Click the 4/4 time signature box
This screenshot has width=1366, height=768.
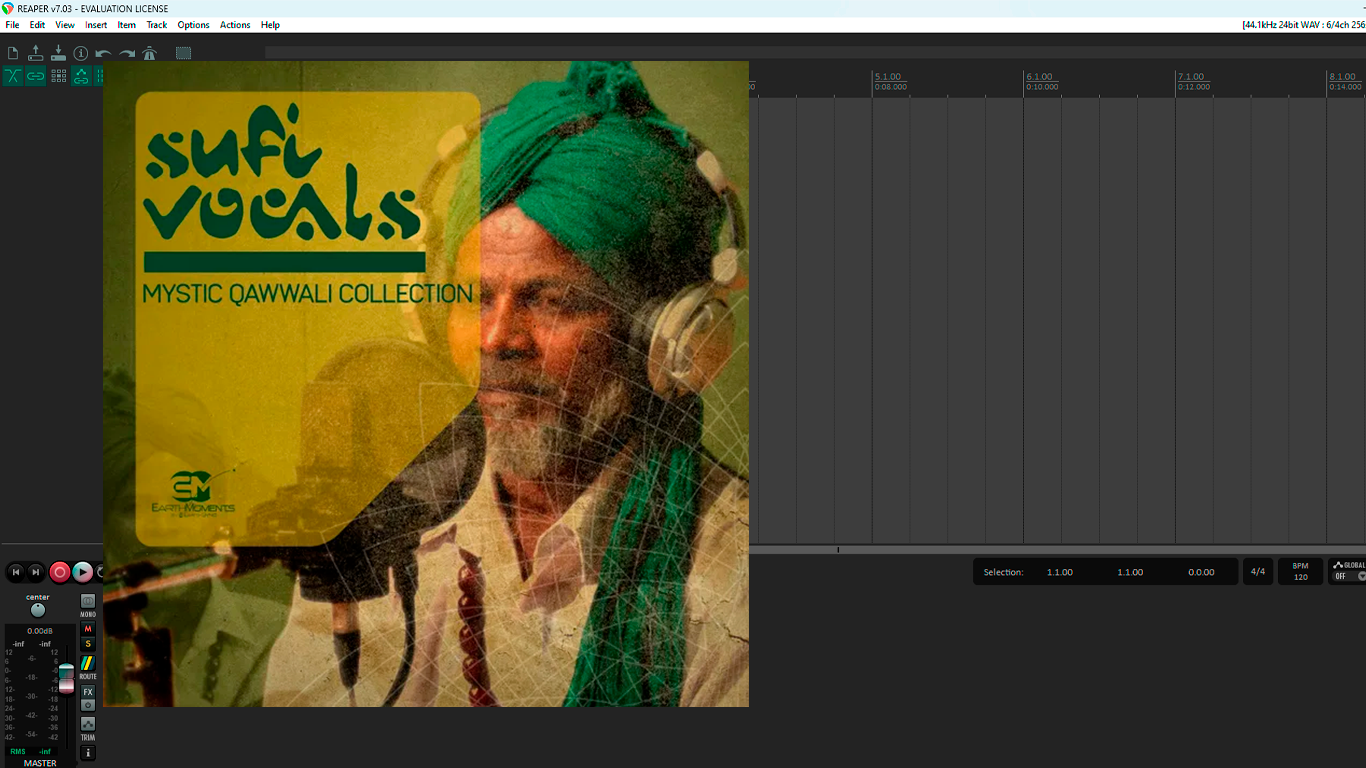(x=1258, y=572)
